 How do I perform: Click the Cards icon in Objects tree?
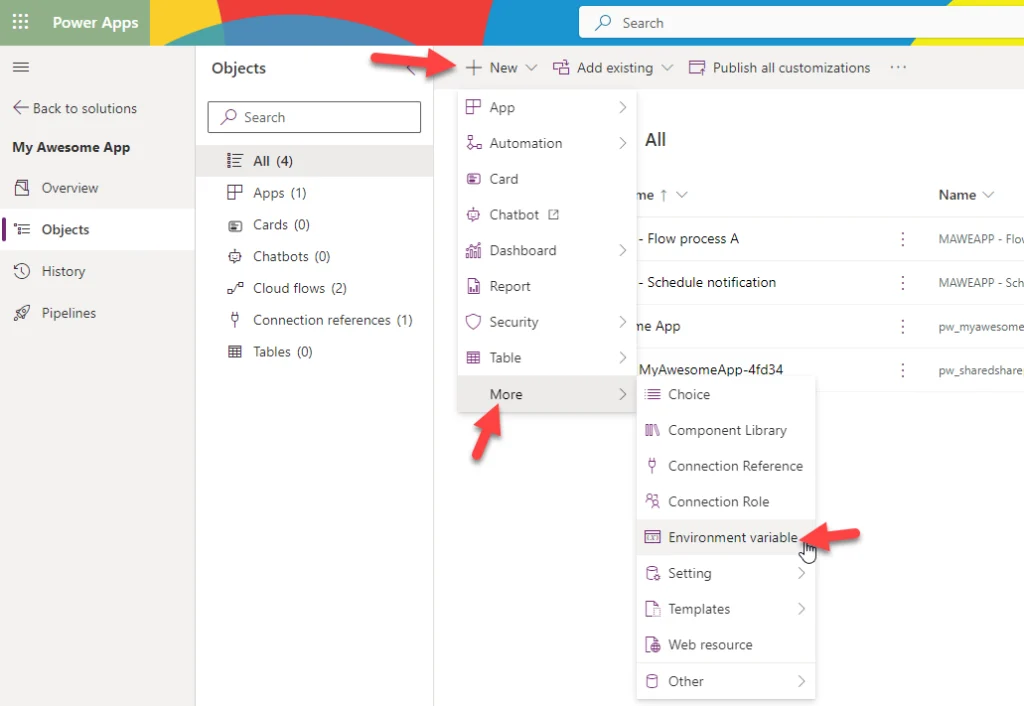(234, 225)
